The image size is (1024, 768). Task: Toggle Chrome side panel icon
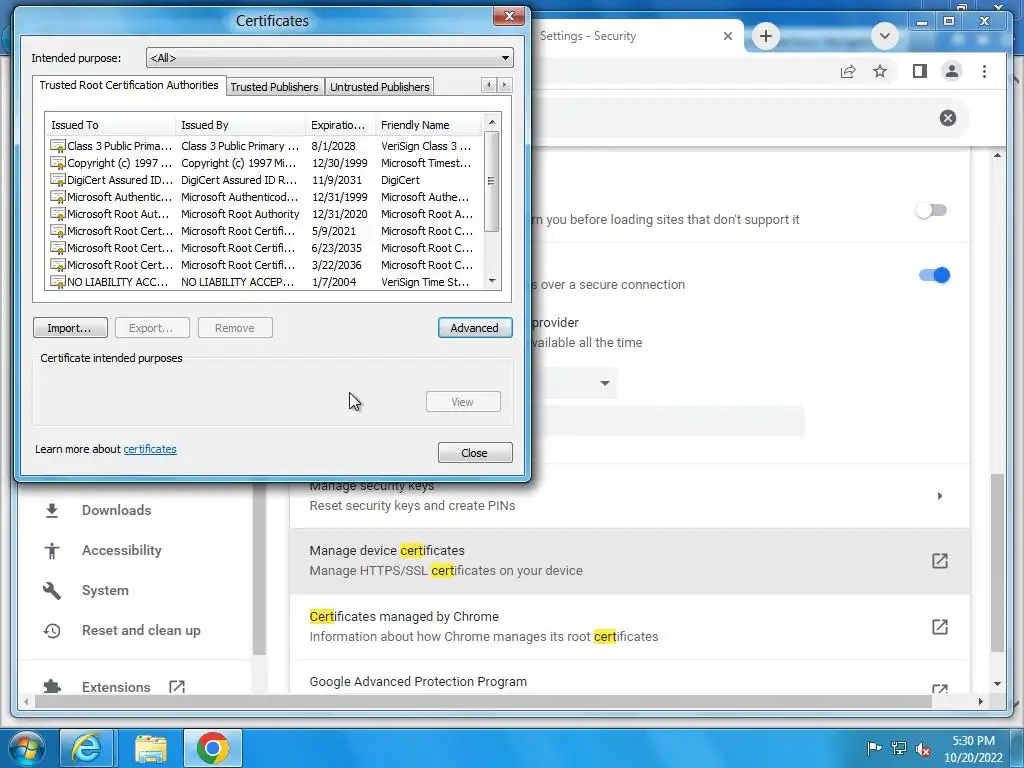pos(920,71)
